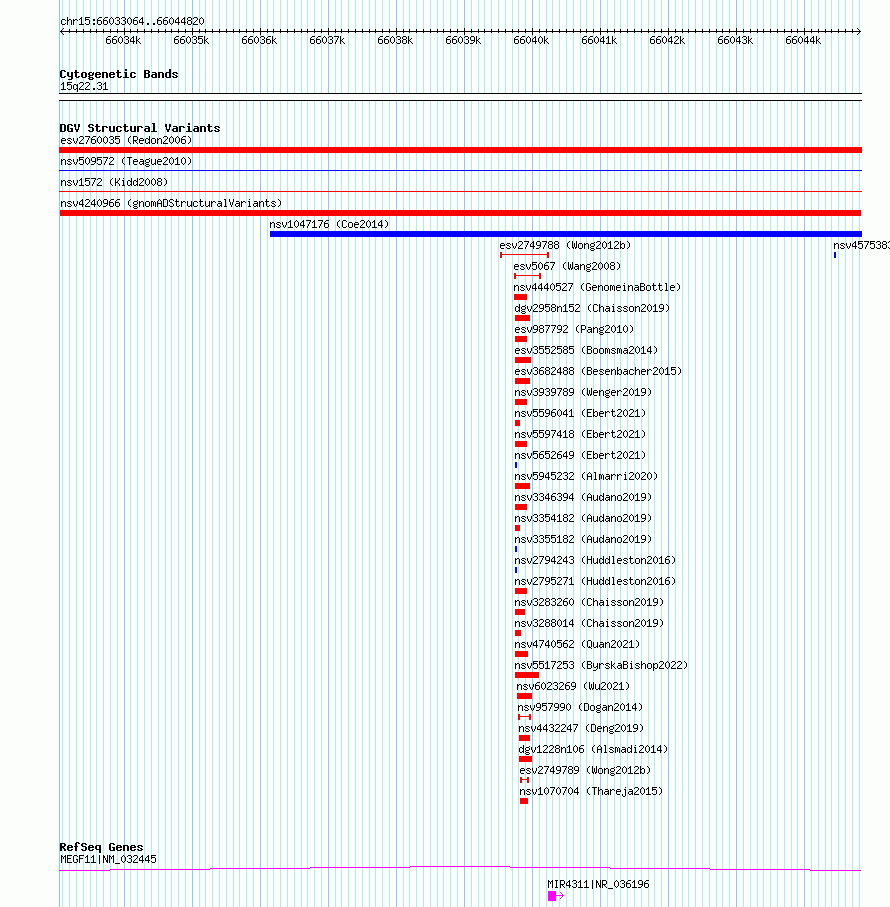
Task: Open nsv4740562 (Quan2021) variant
Action: pos(577,644)
